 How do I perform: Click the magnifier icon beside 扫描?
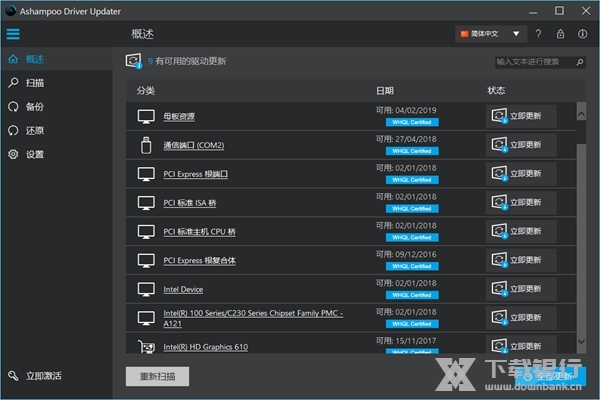[x=13, y=83]
